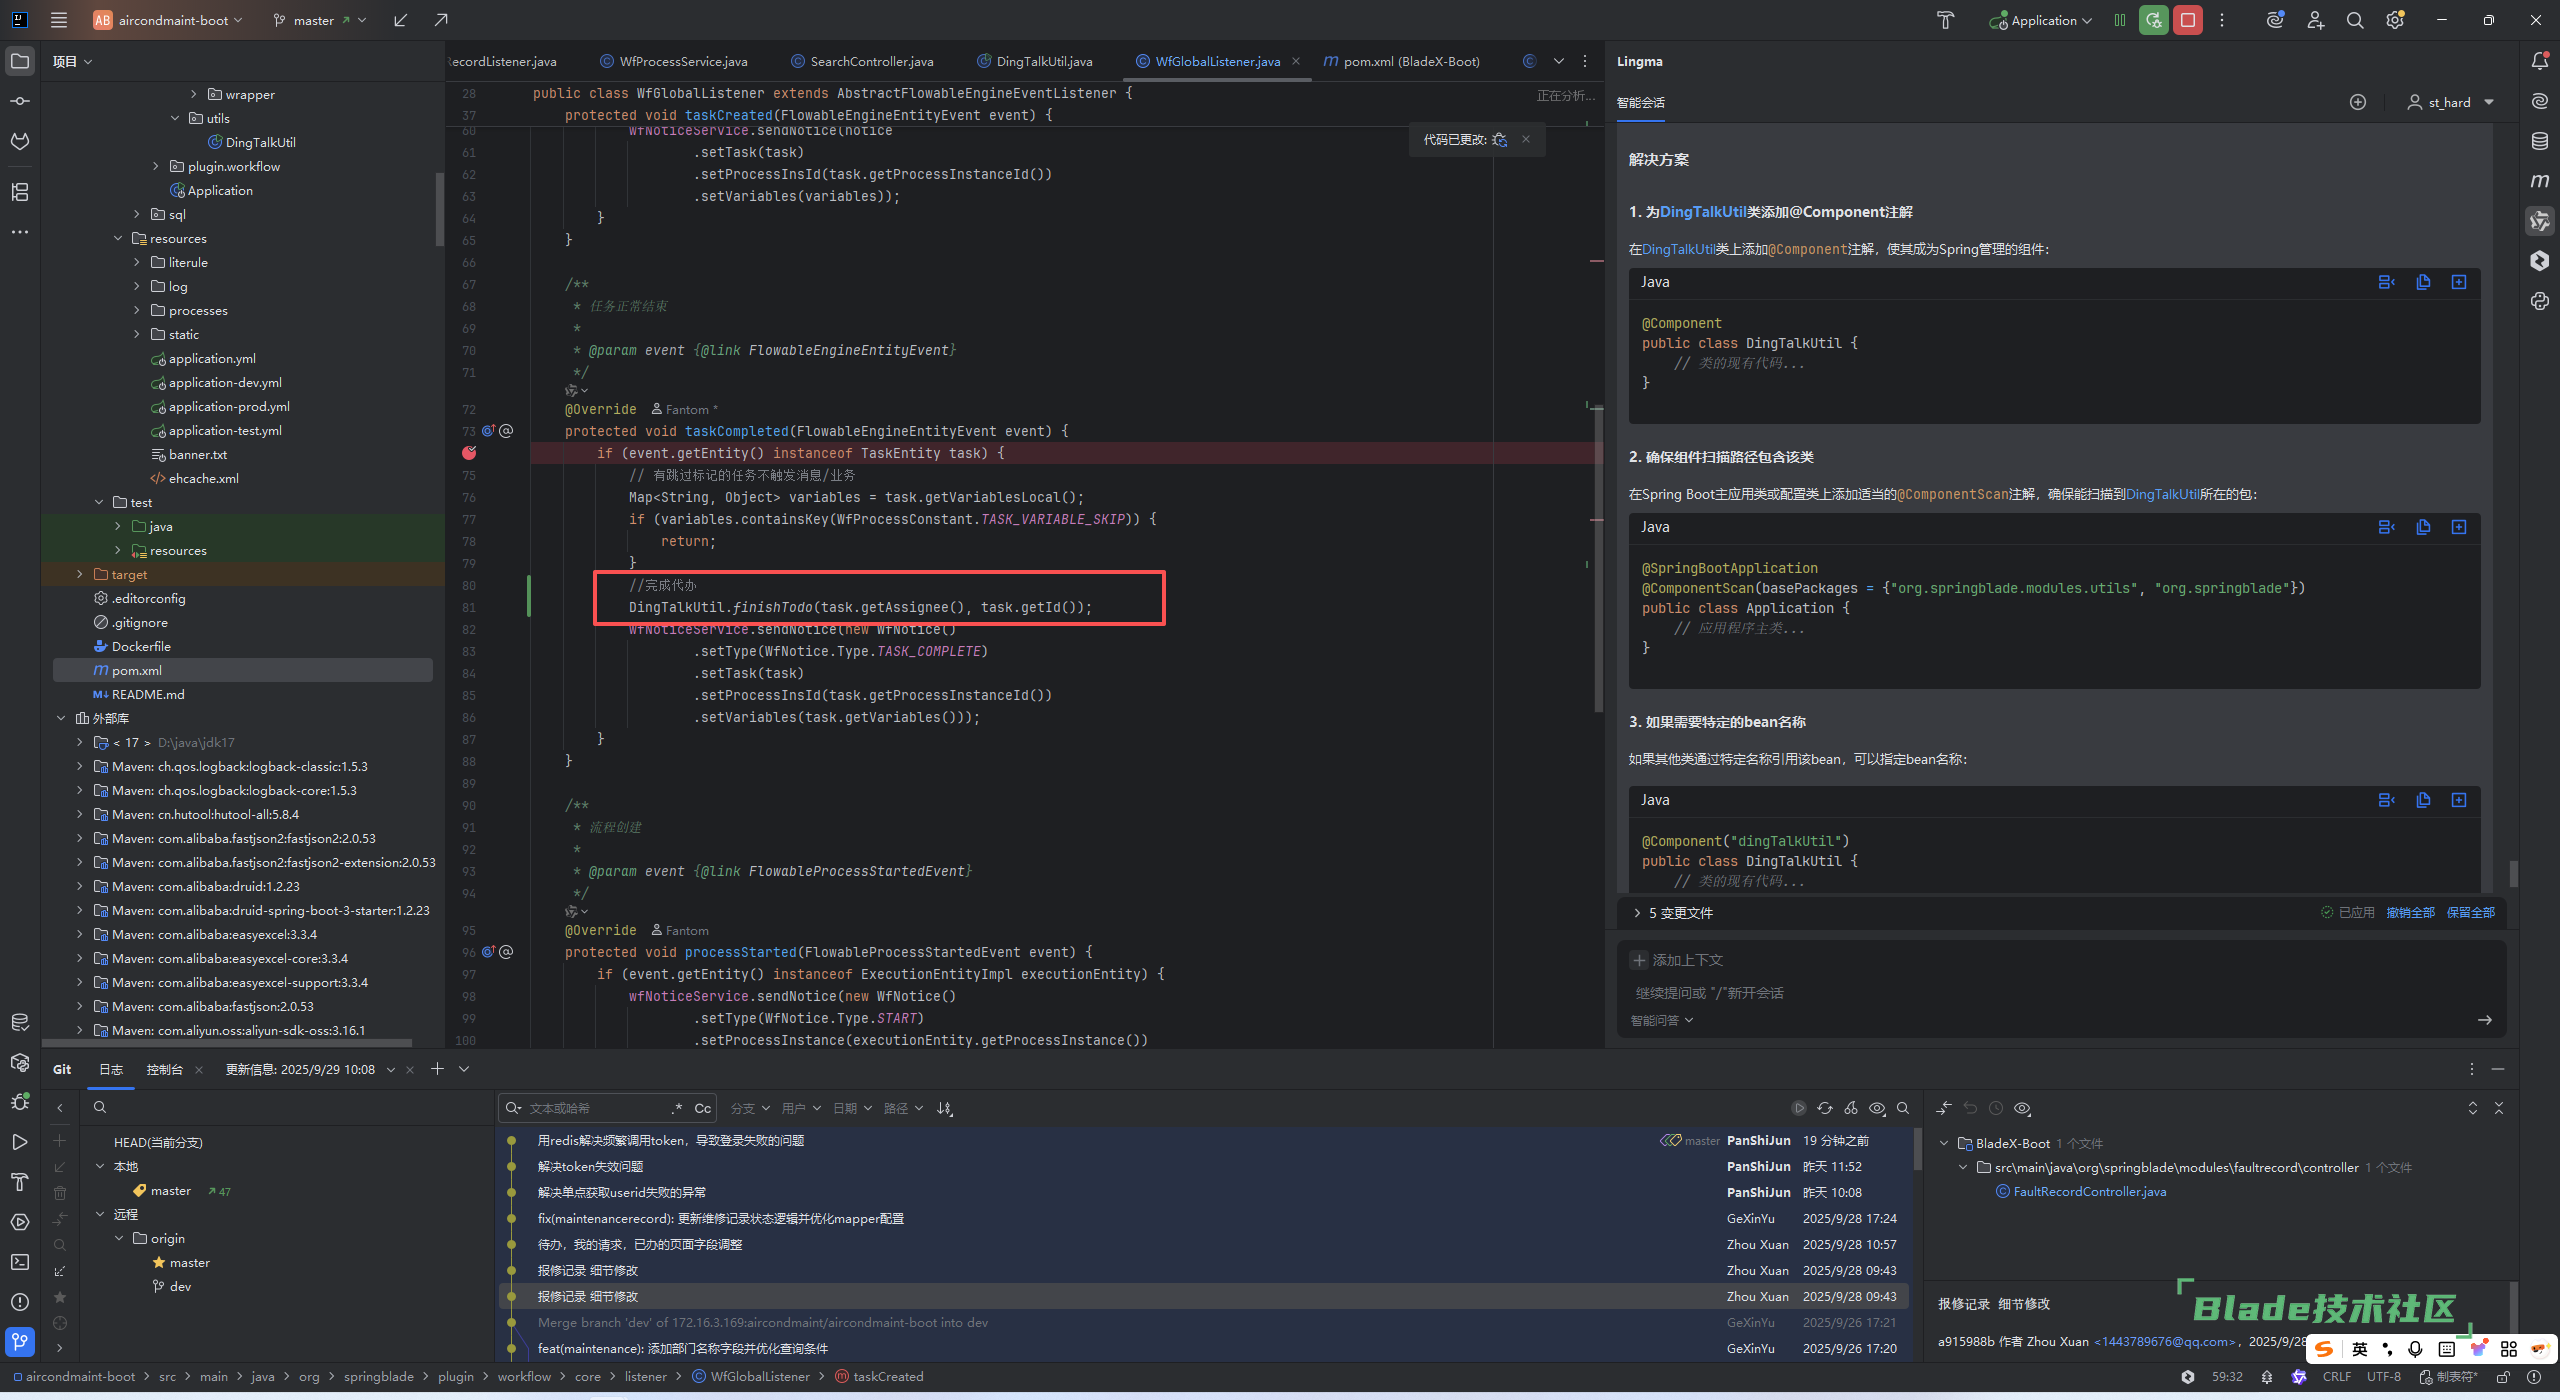Open the 智能问答 mode dropdown
The image size is (2560, 1400).
click(1662, 1021)
